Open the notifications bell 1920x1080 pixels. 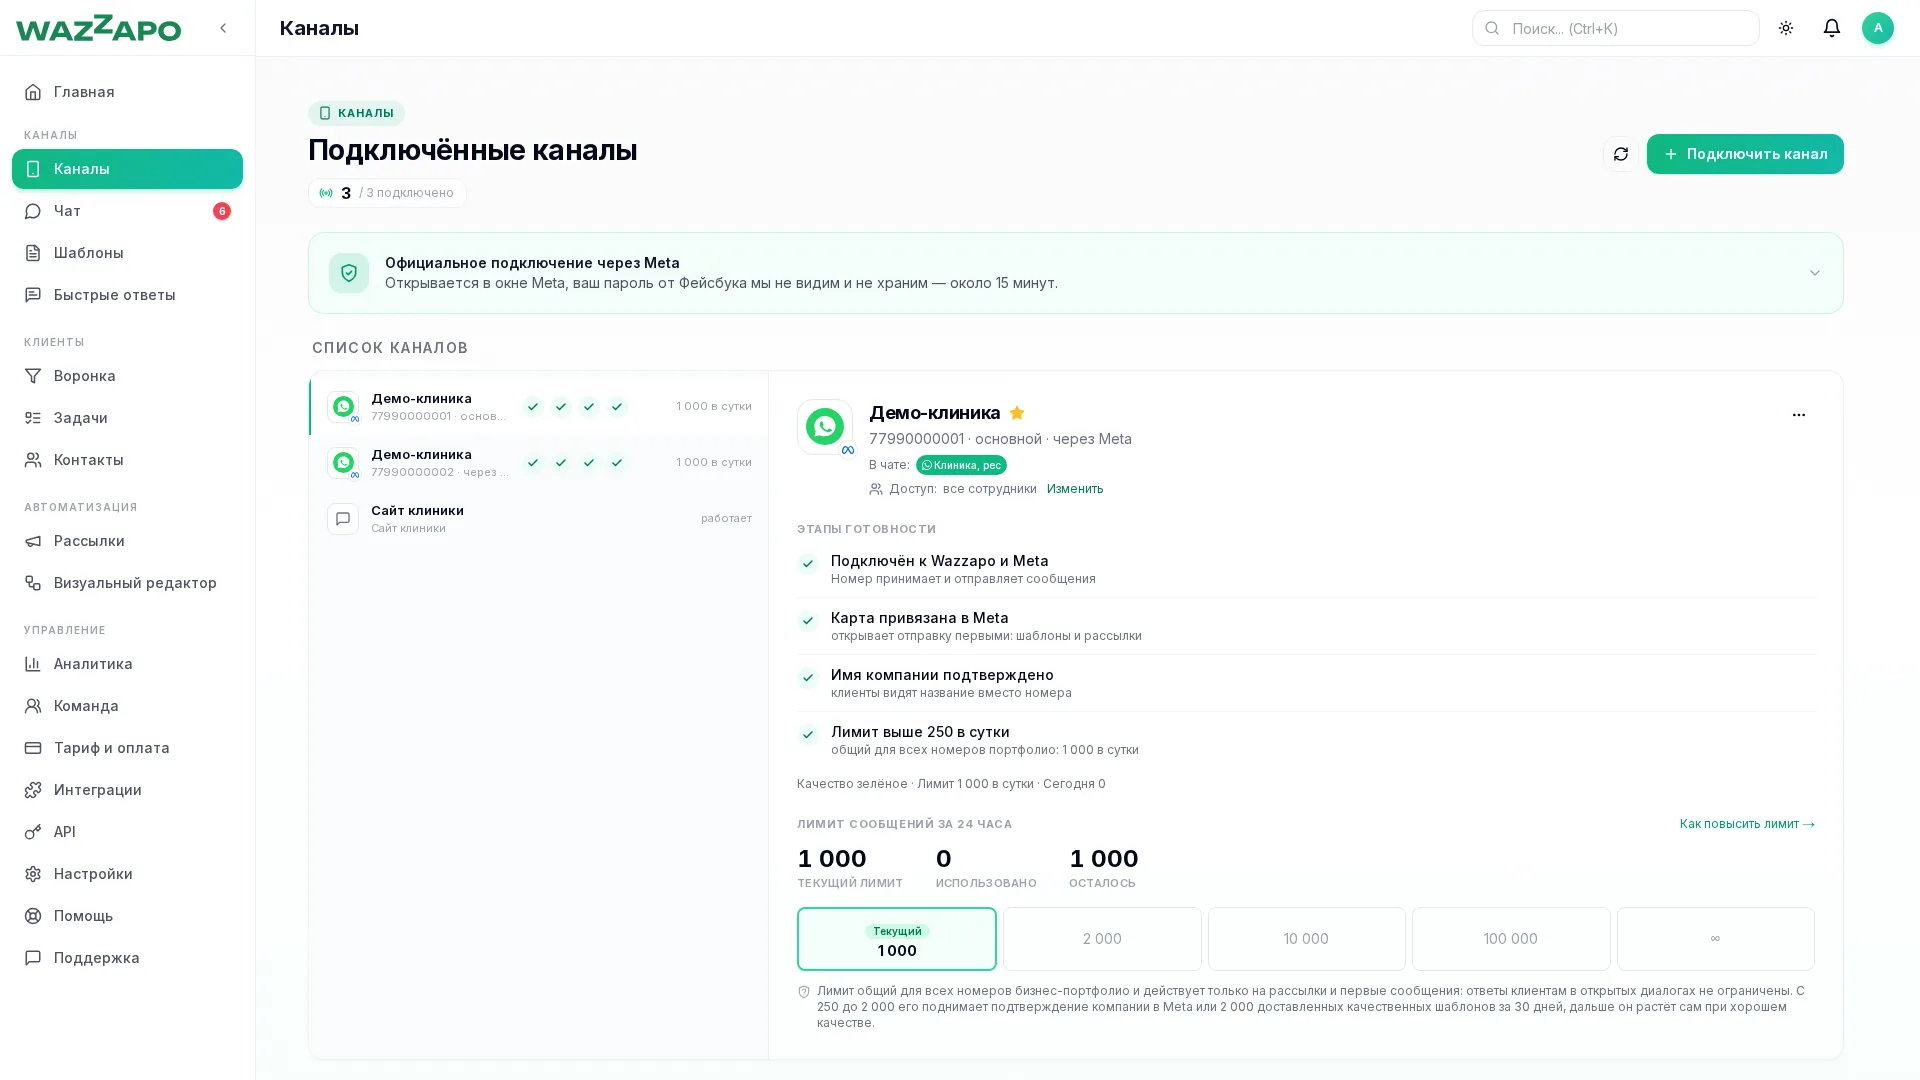1832,28
